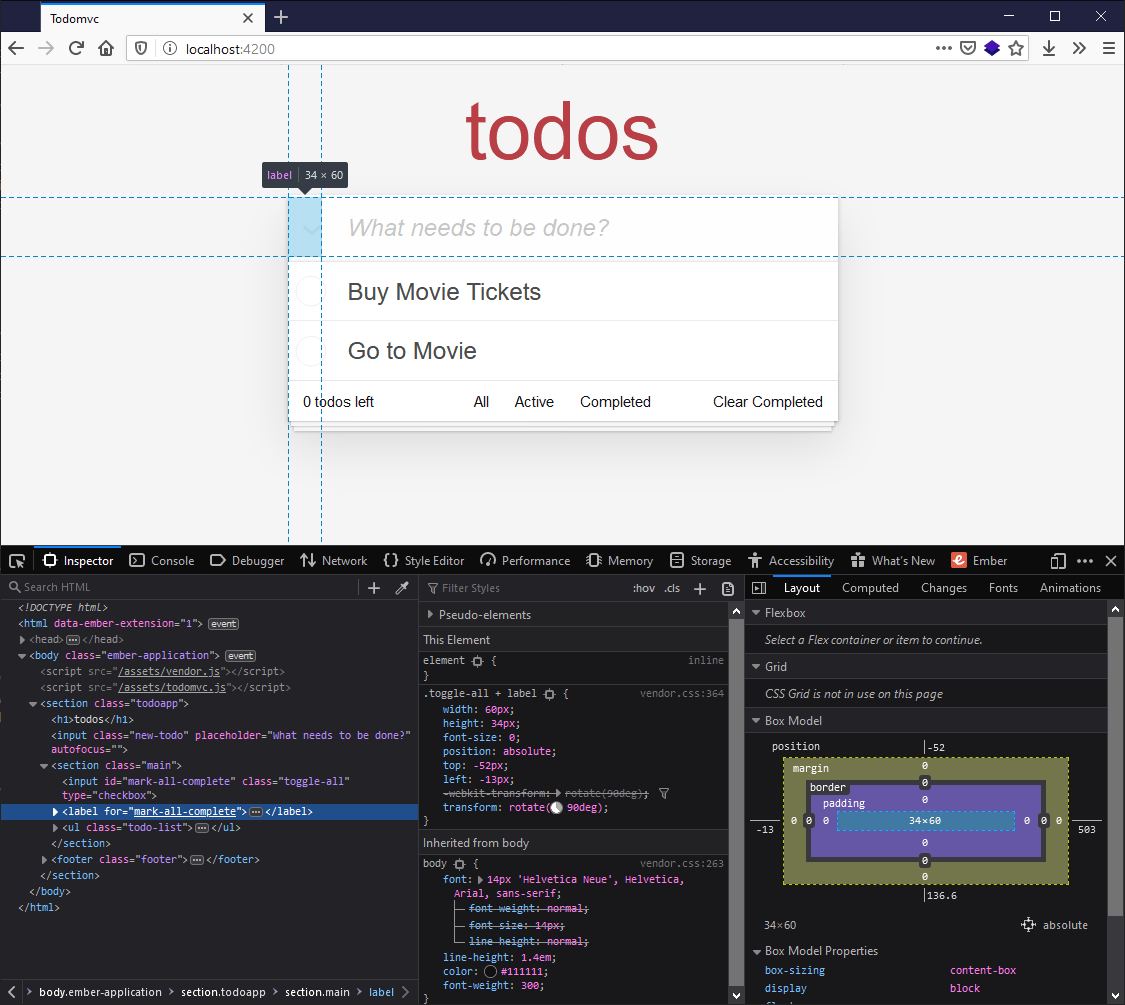
Task: Expand the head node in the HTML tree
Action: [x=22, y=639]
